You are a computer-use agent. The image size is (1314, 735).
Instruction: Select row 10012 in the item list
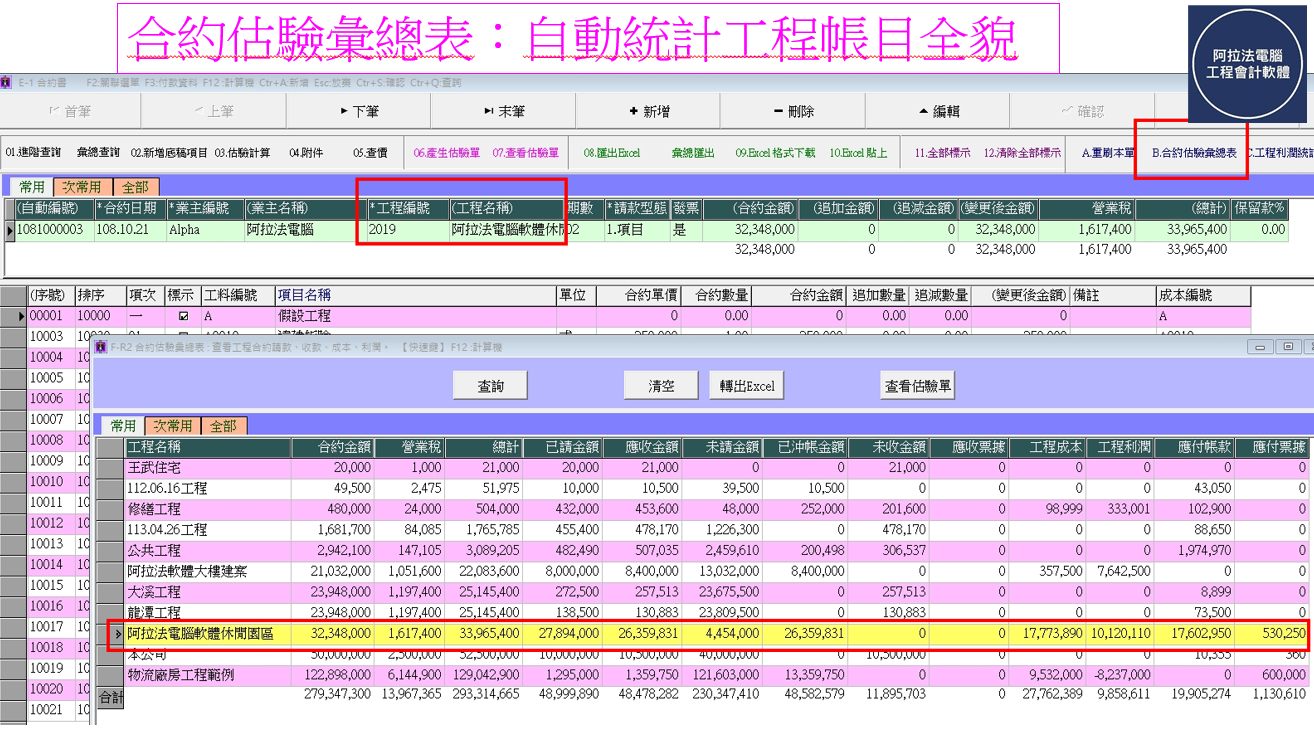tap(46, 523)
